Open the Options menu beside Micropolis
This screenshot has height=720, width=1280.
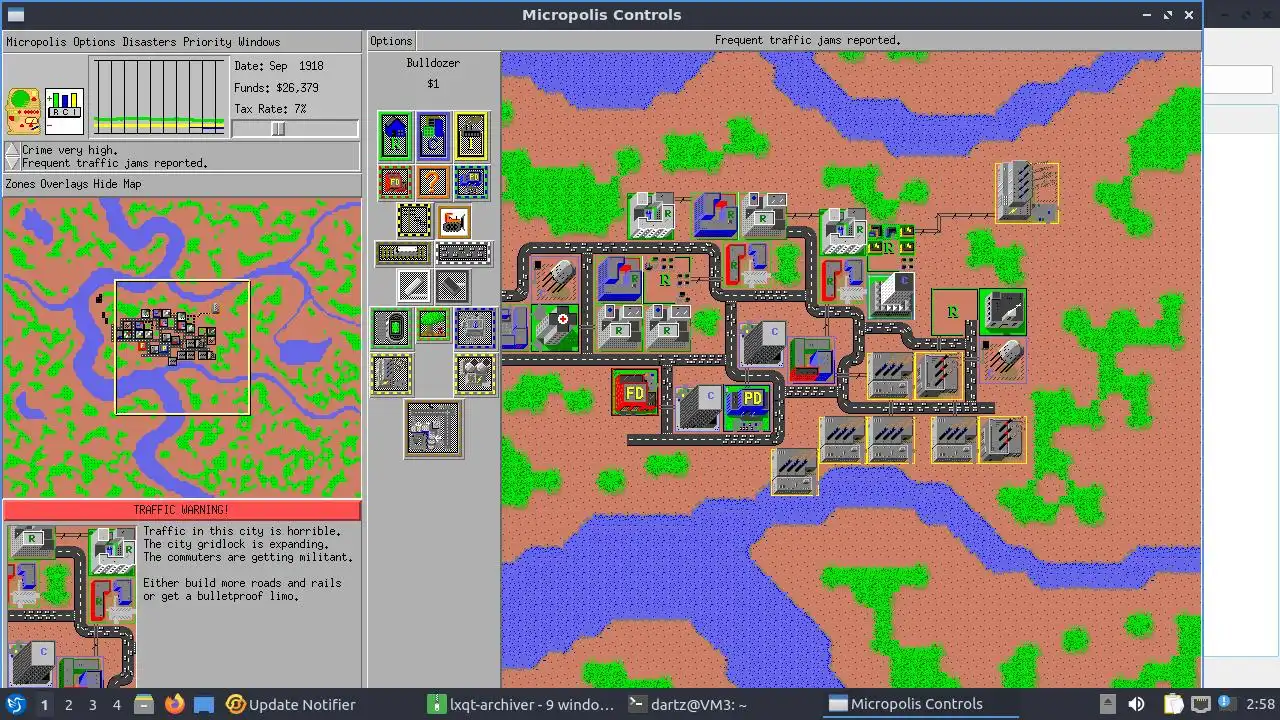(94, 42)
